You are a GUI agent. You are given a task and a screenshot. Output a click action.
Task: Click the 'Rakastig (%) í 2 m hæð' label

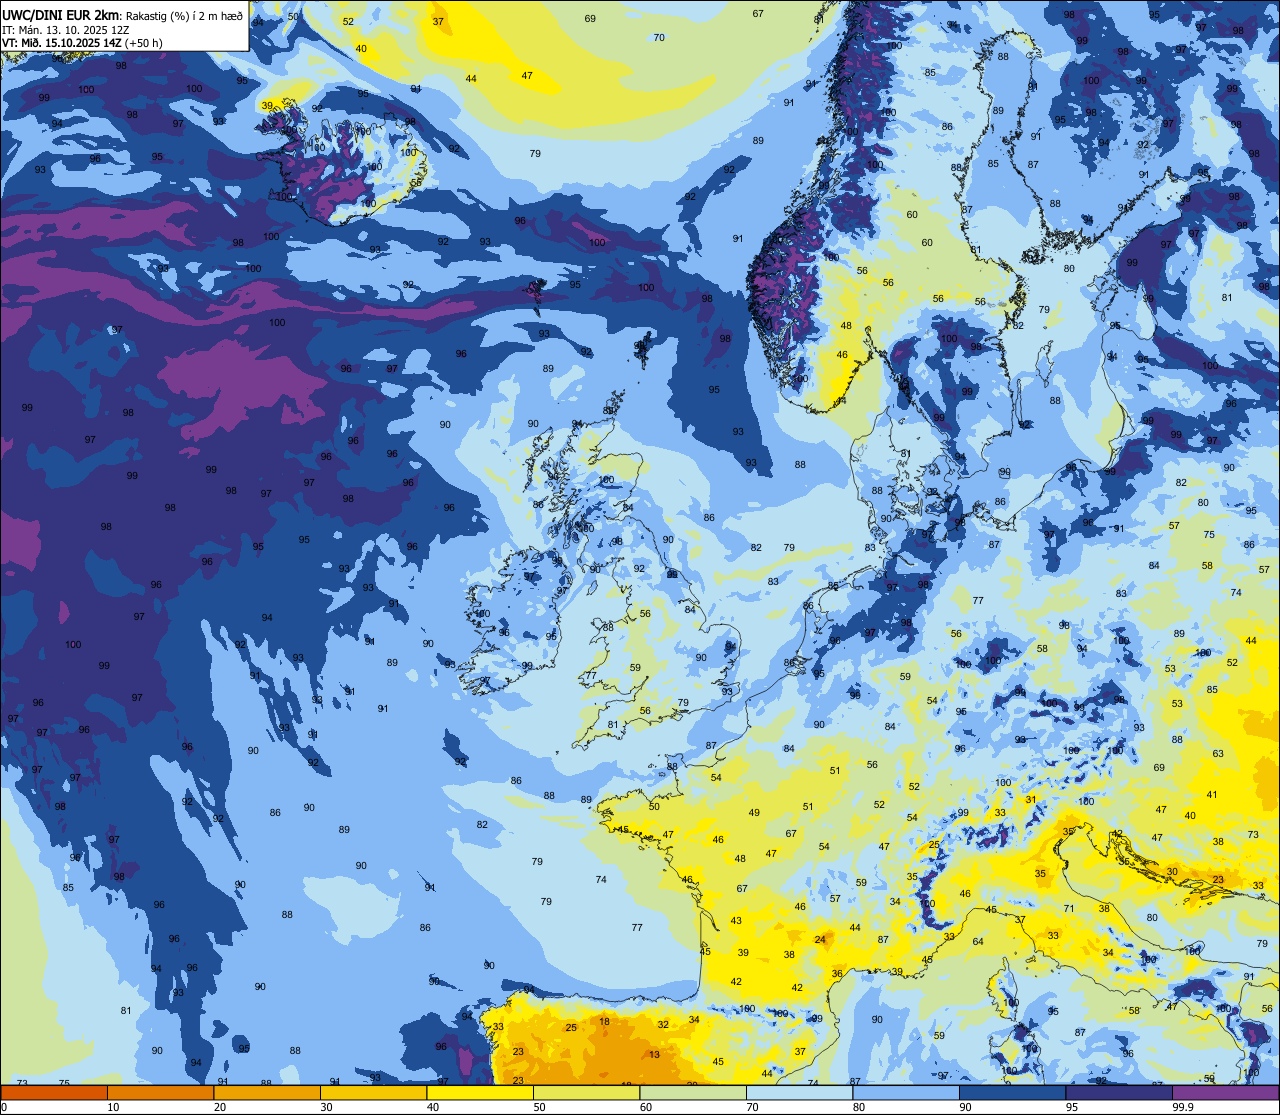coord(184,16)
